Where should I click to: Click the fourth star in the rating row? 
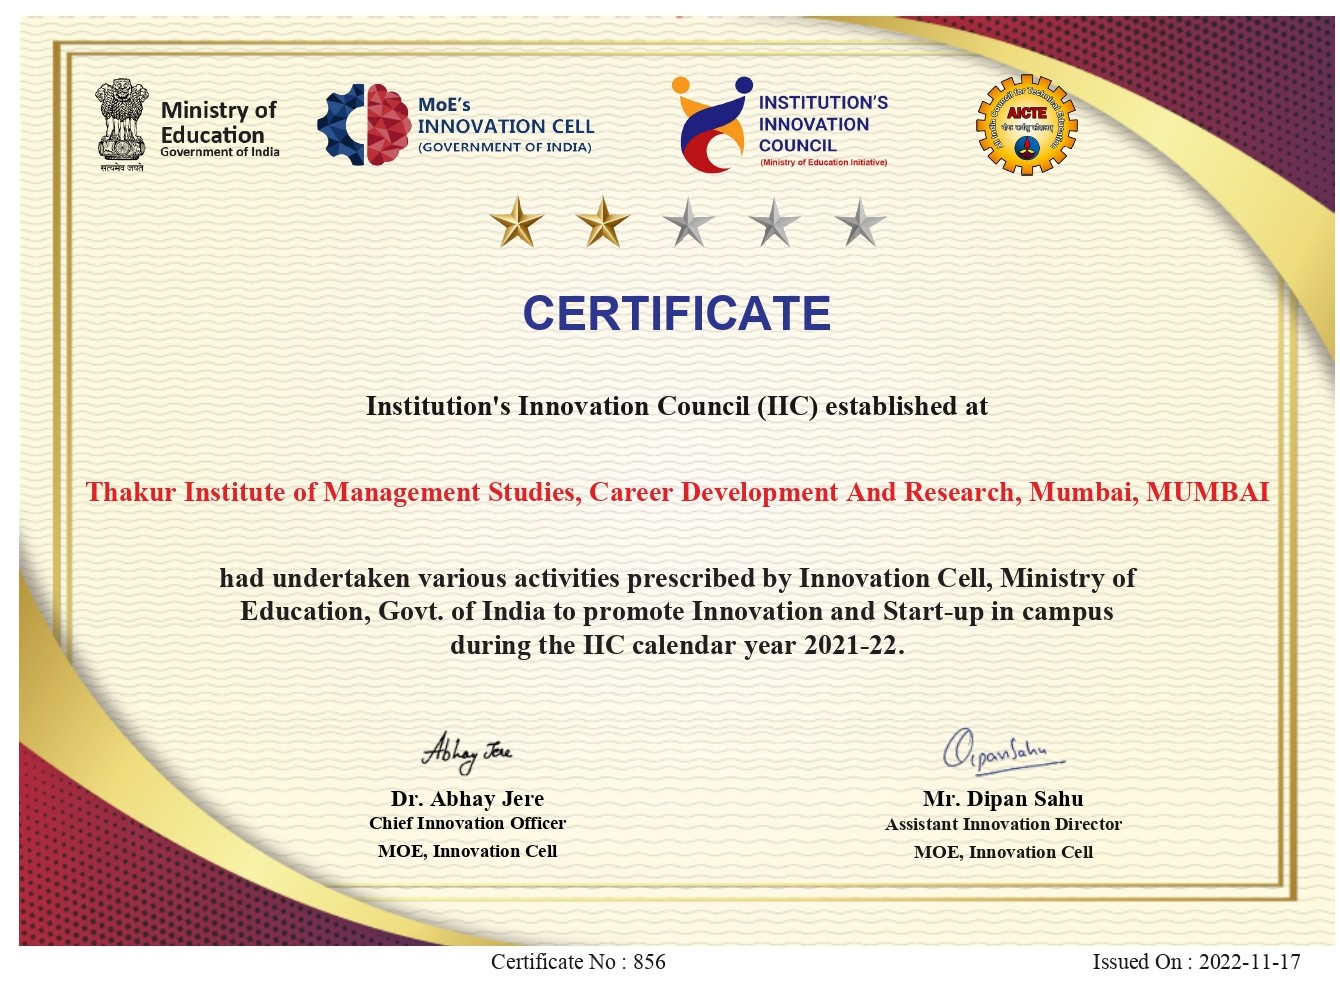click(774, 222)
